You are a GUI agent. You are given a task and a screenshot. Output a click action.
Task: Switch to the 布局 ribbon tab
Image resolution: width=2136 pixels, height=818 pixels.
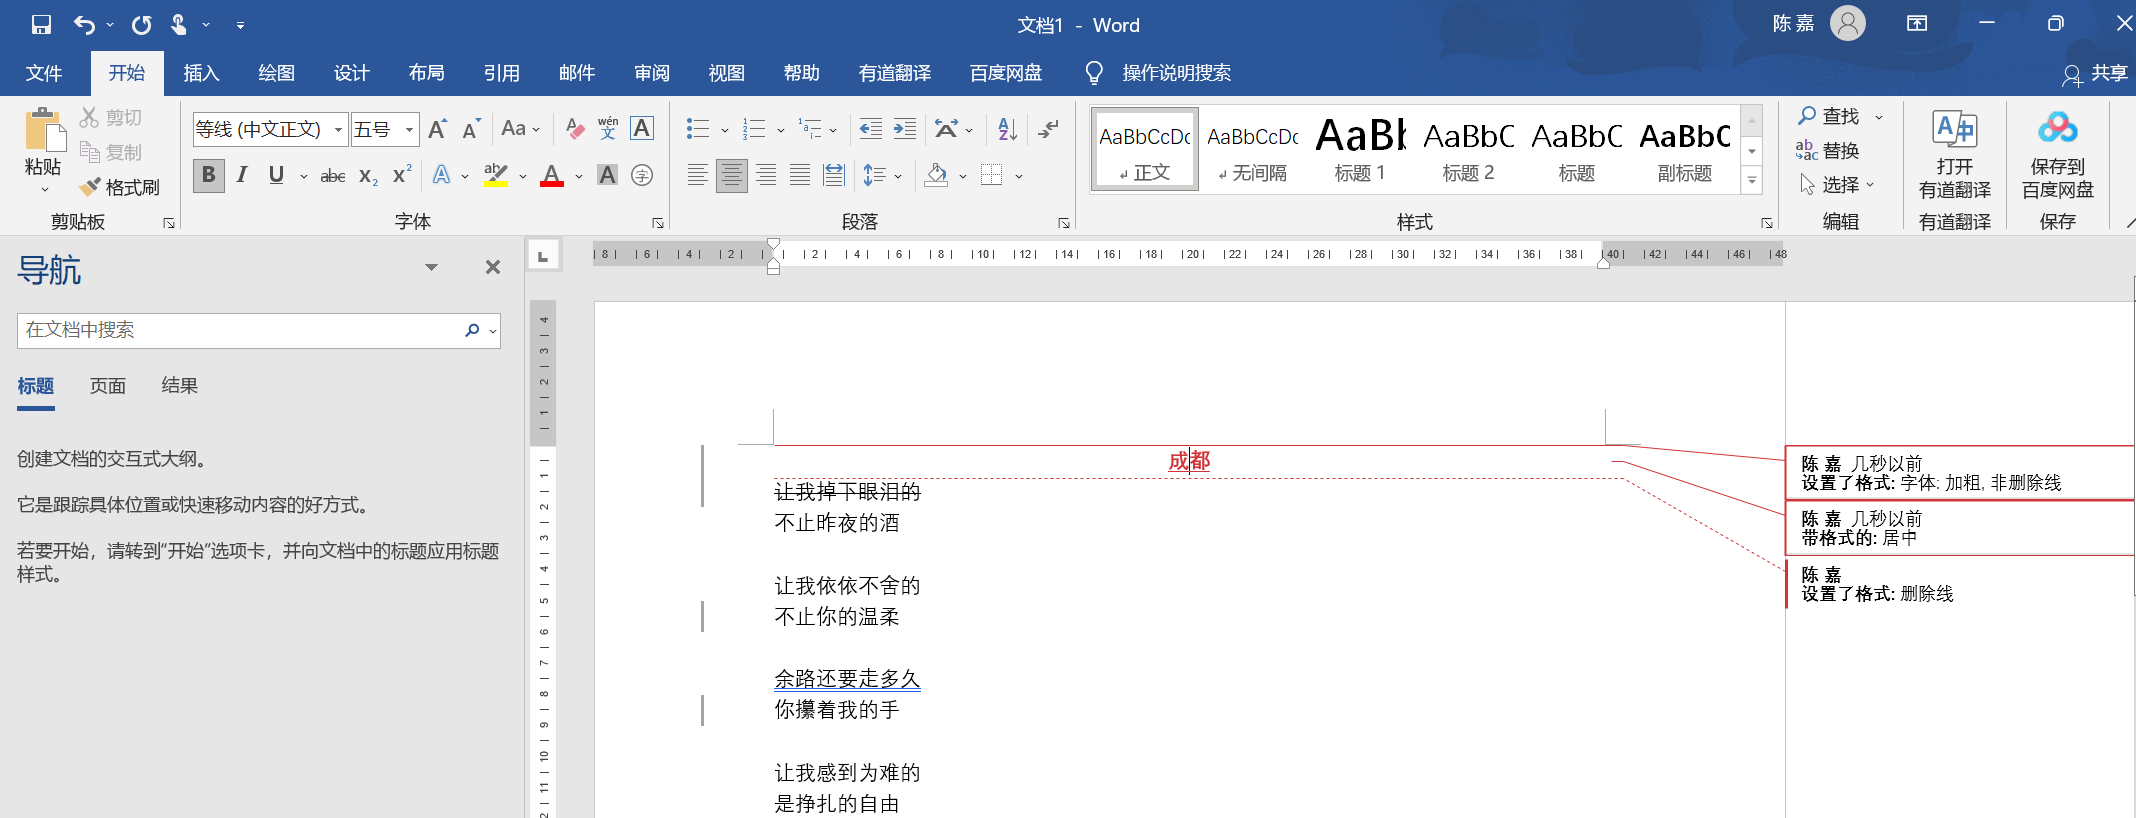pyautogui.click(x=426, y=73)
